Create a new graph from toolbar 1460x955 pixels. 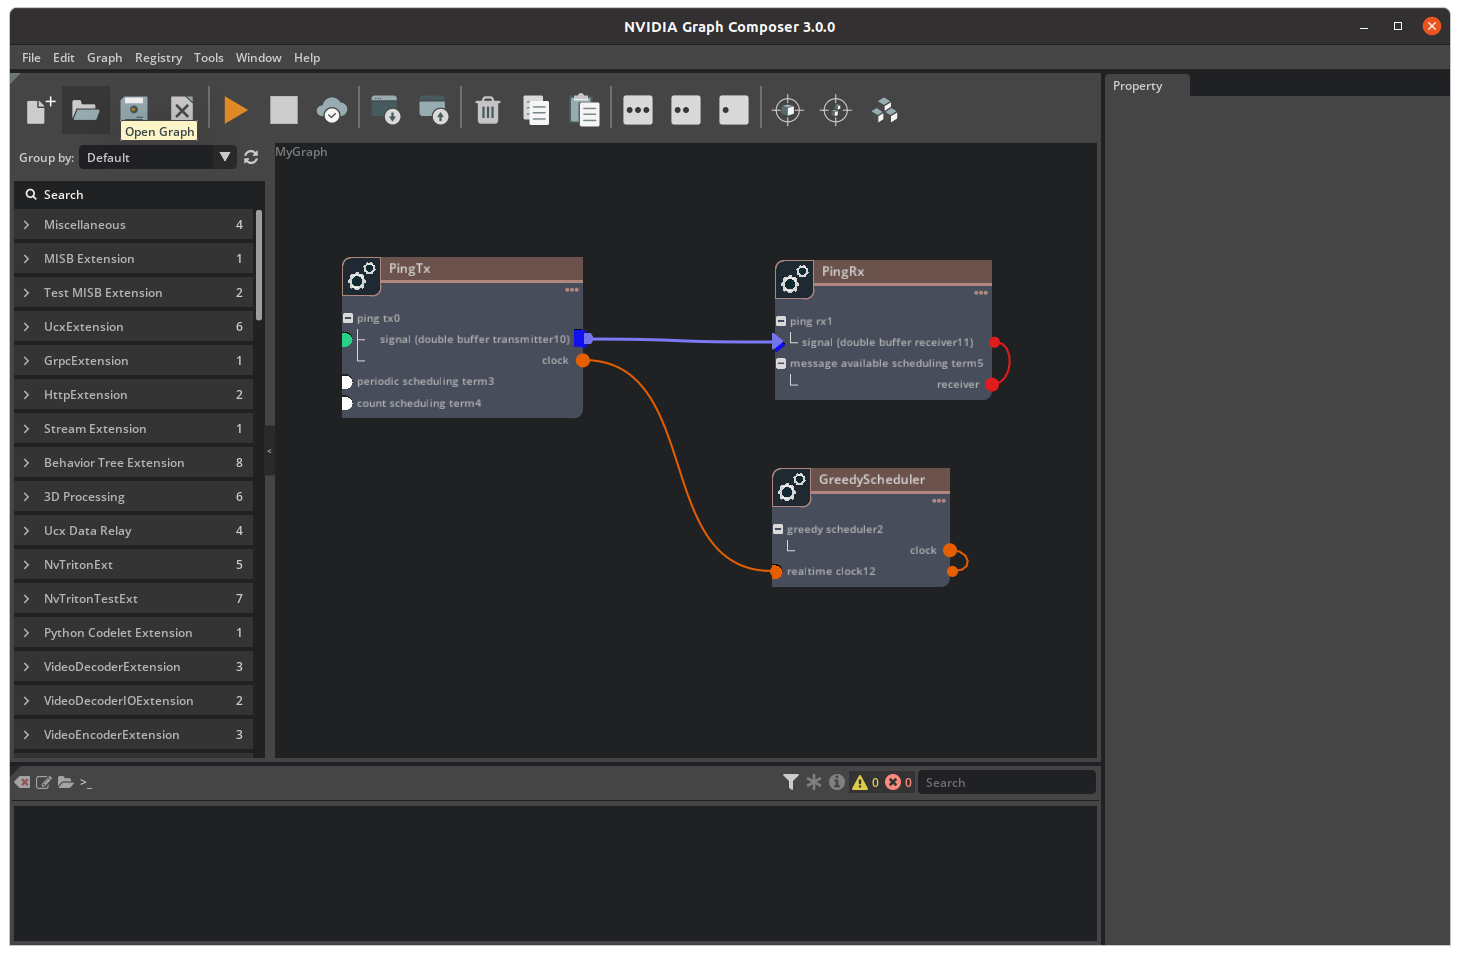pos(39,109)
